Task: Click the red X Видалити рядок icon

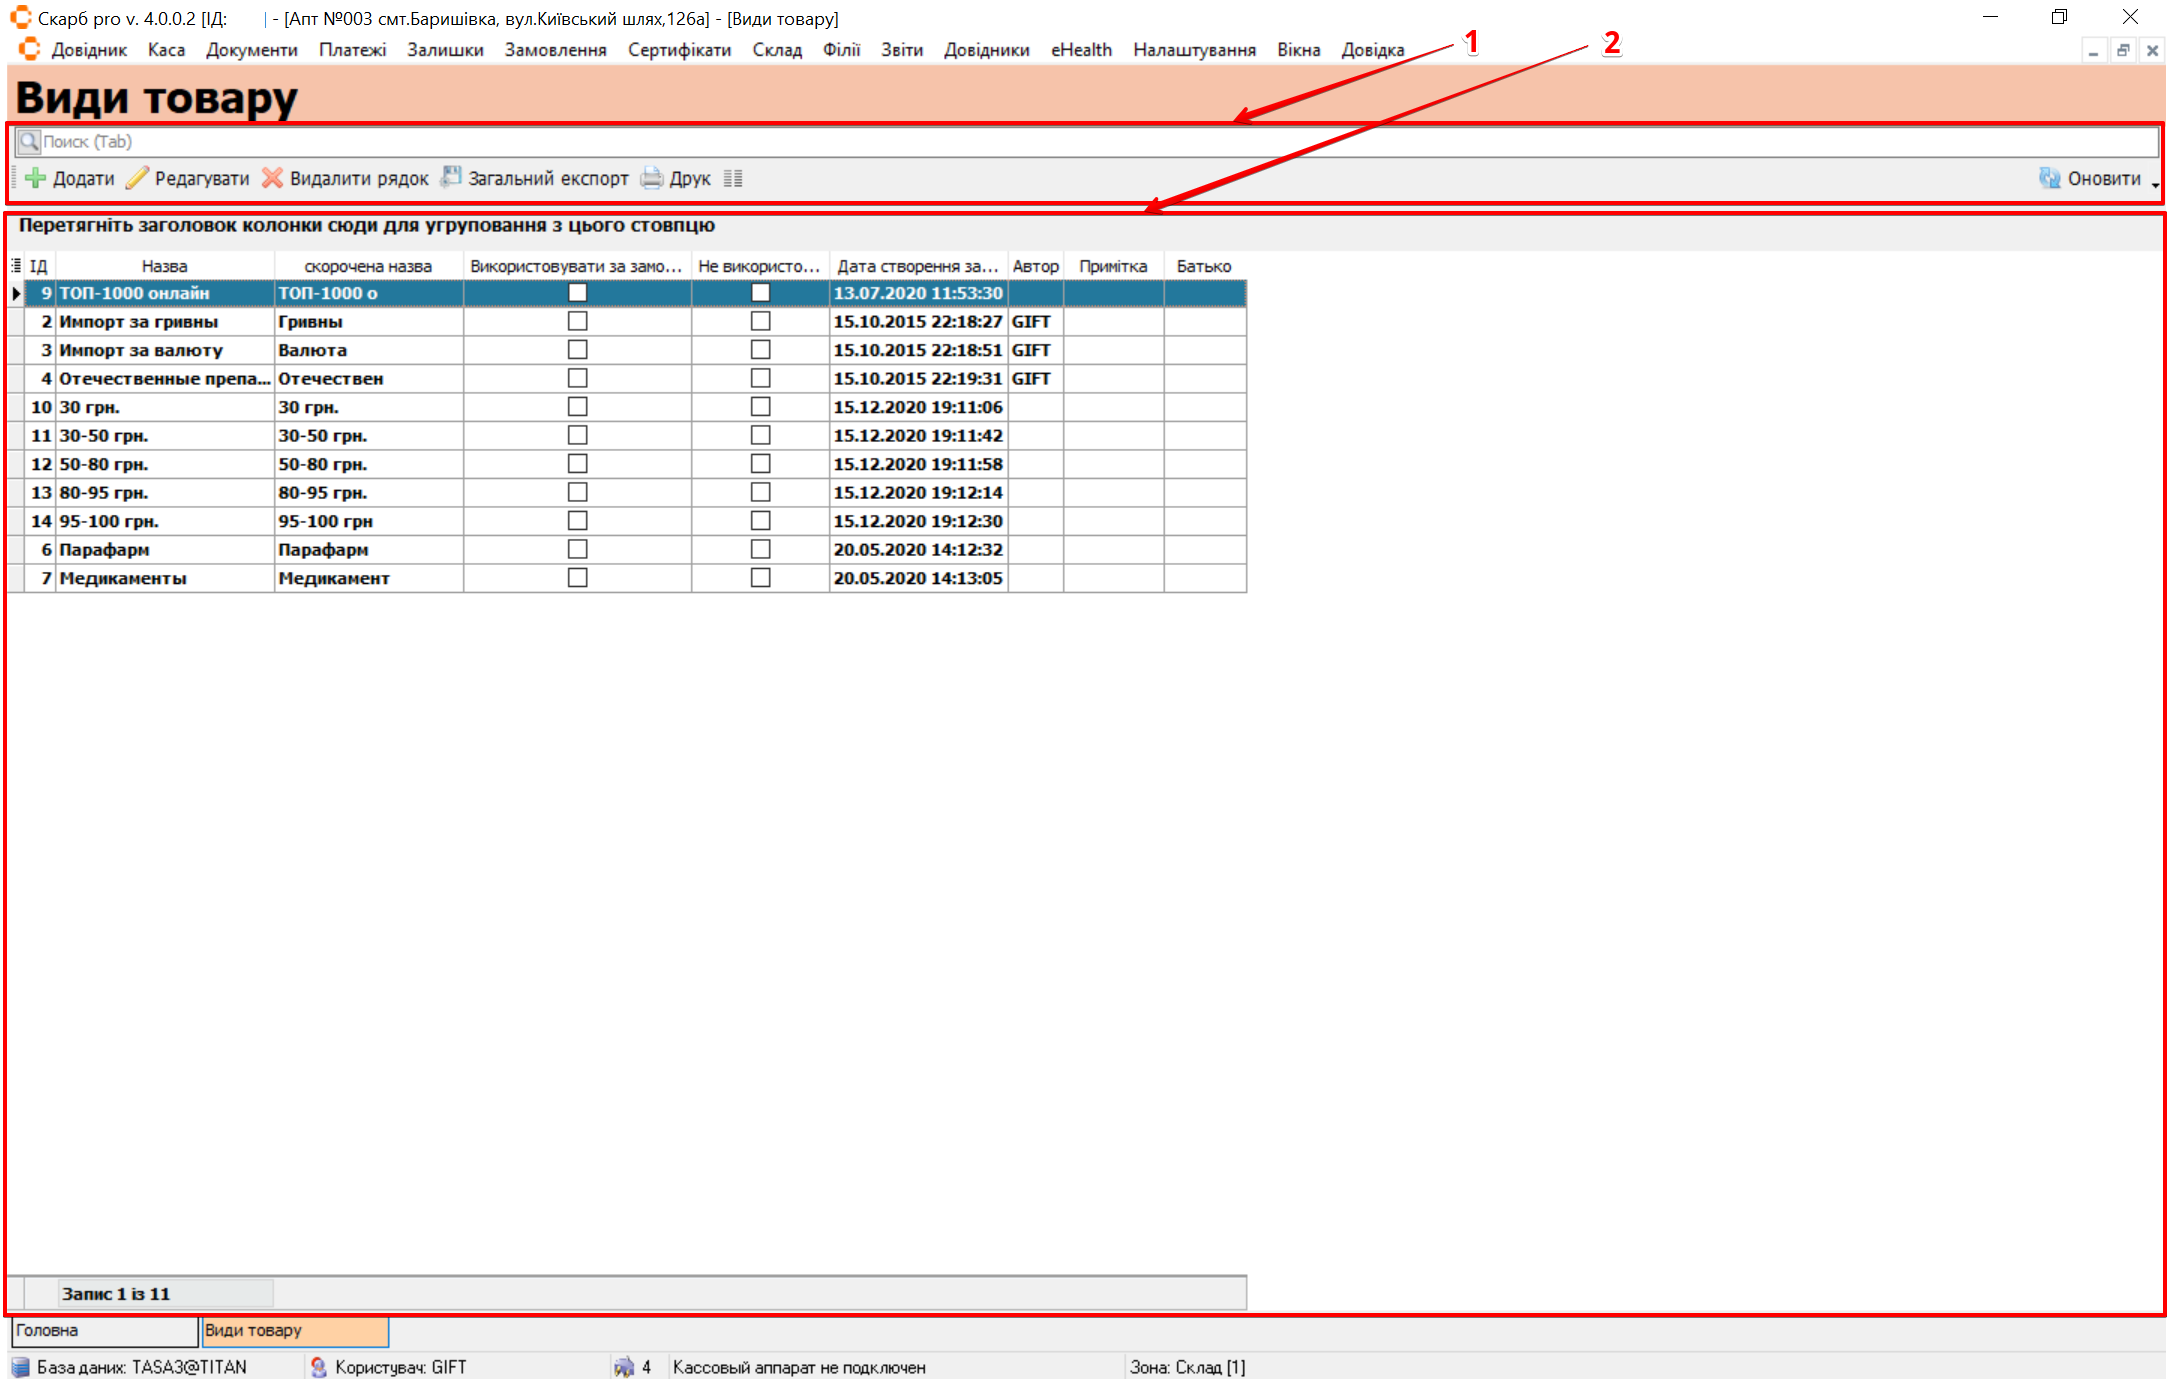Action: point(272,179)
